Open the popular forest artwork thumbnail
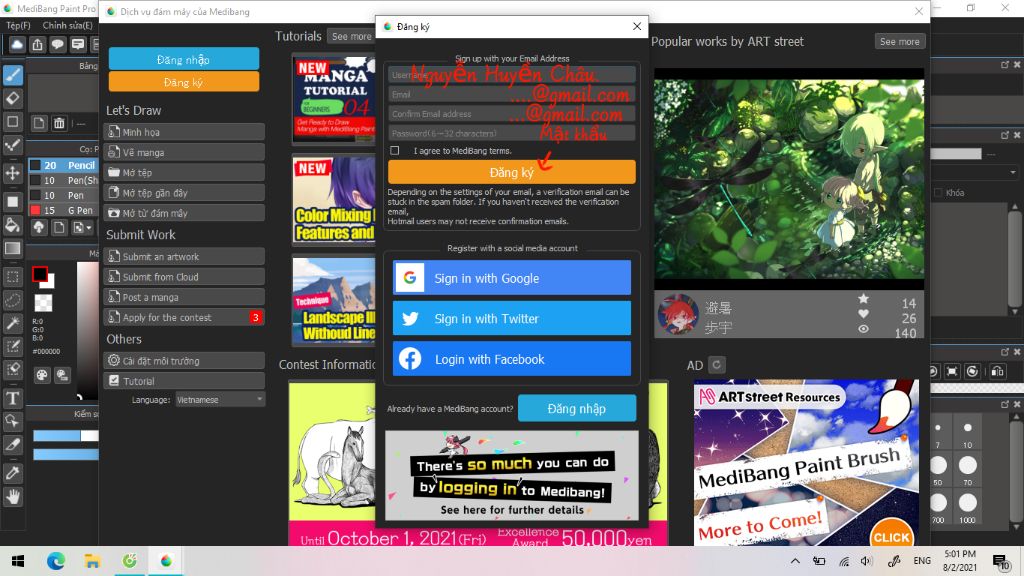This screenshot has height=576, width=1024. click(789, 179)
